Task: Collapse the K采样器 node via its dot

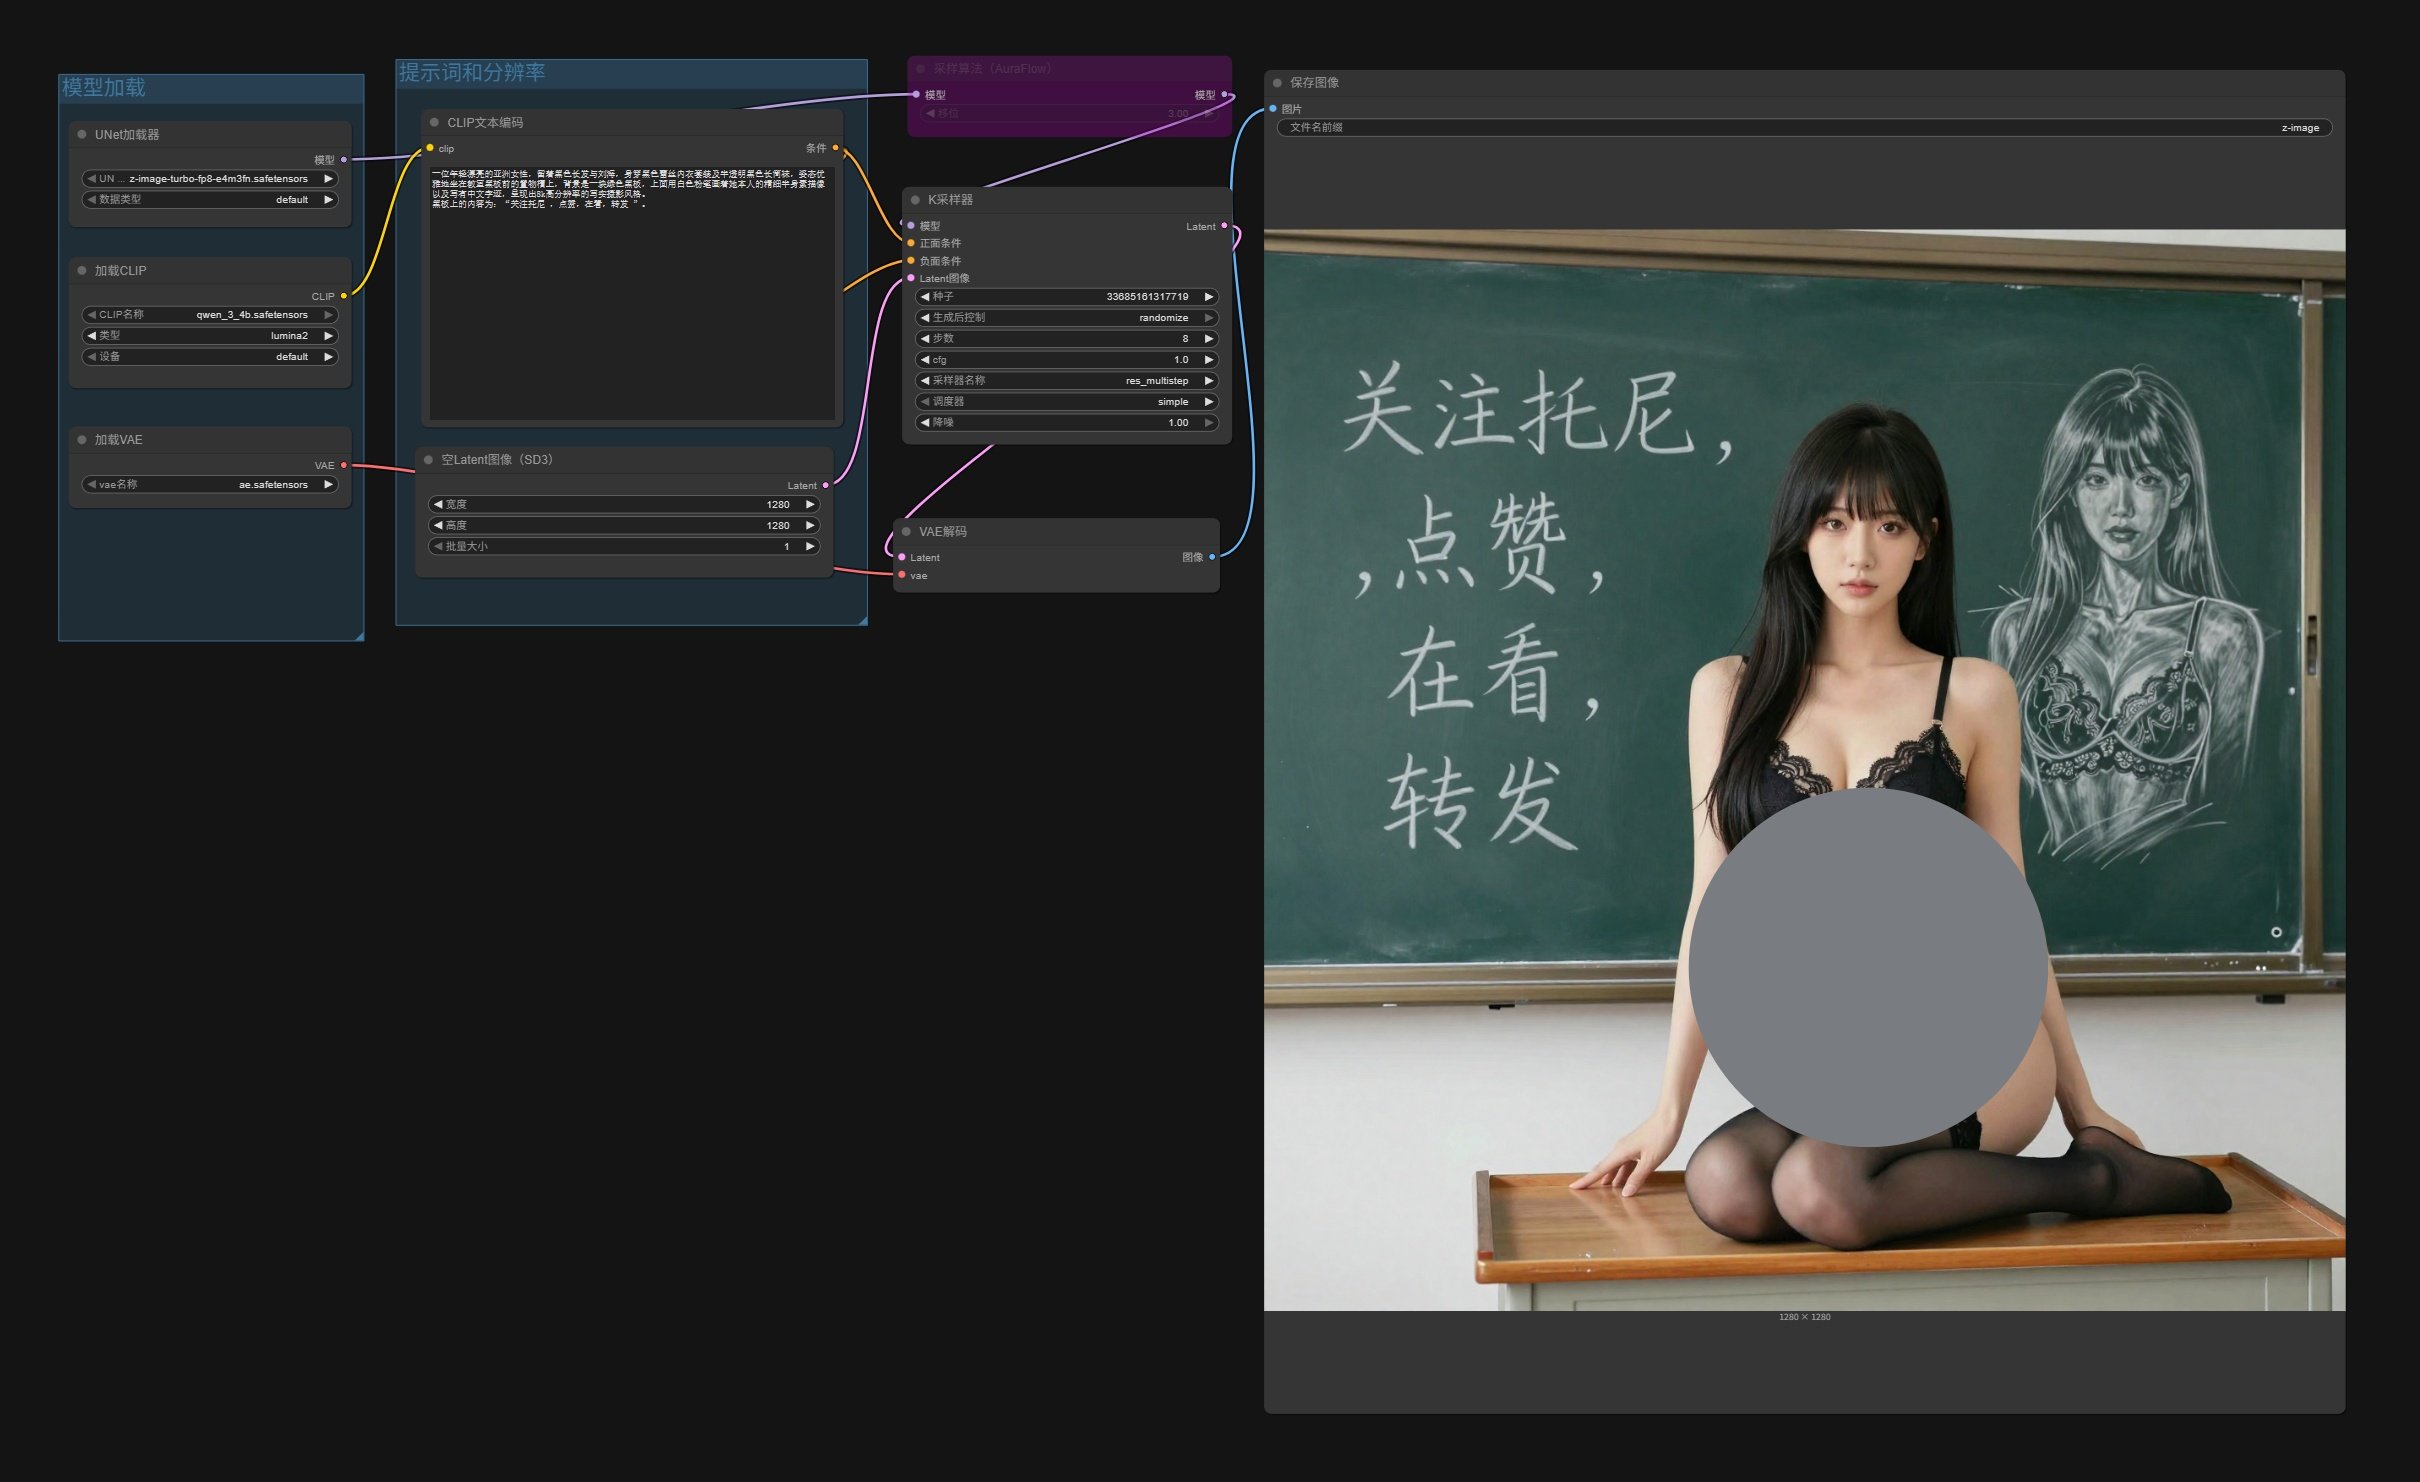Action: pyautogui.click(x=915, y=199)
